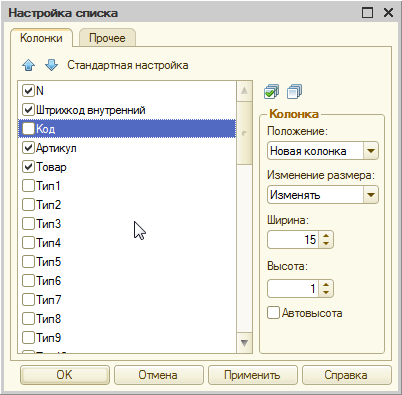Screen dimensions: 402x395
Task: Enable the Тип9 checkbox
Action: coord(28,338)
